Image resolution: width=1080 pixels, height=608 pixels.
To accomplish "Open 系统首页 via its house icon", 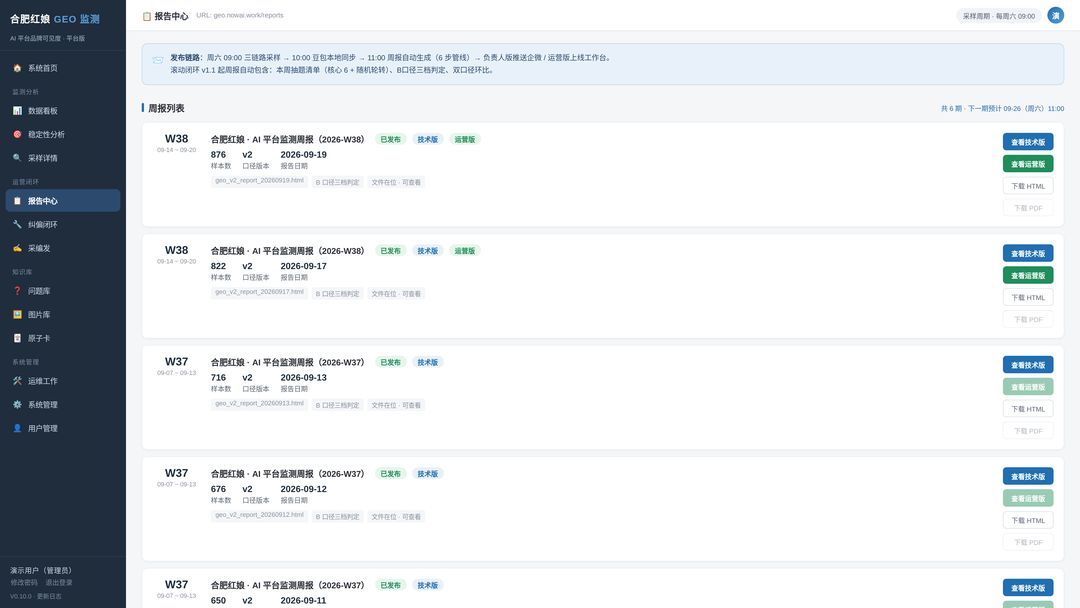I will click(x=17, y=68).
